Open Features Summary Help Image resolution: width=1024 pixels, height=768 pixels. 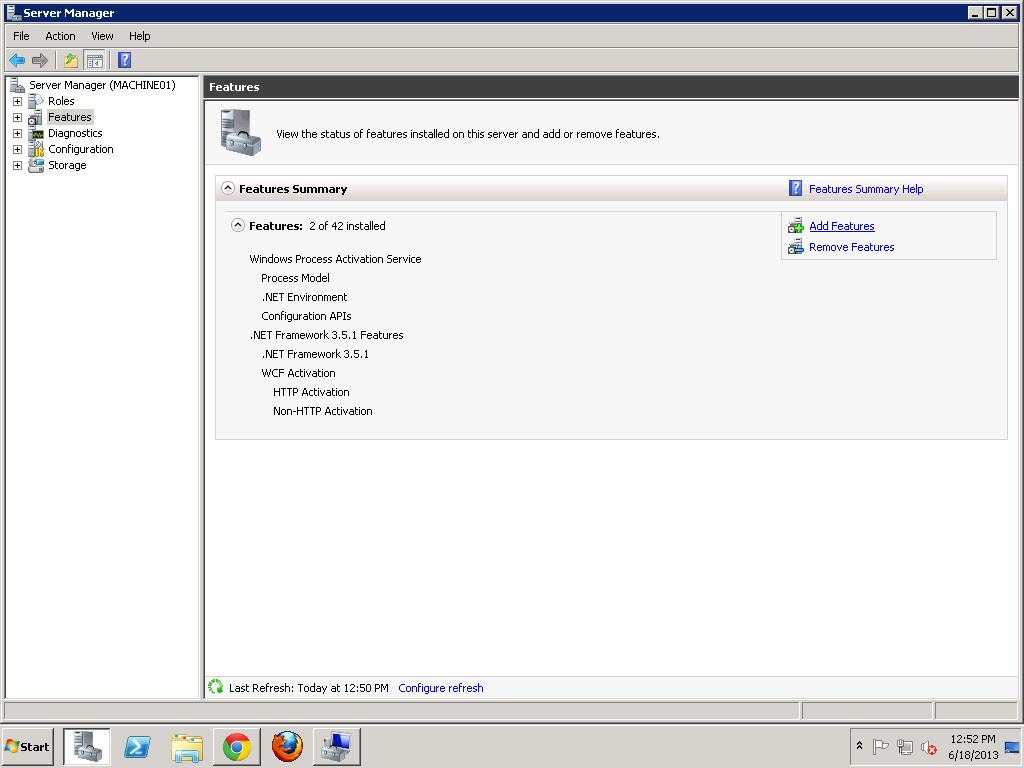868,187
